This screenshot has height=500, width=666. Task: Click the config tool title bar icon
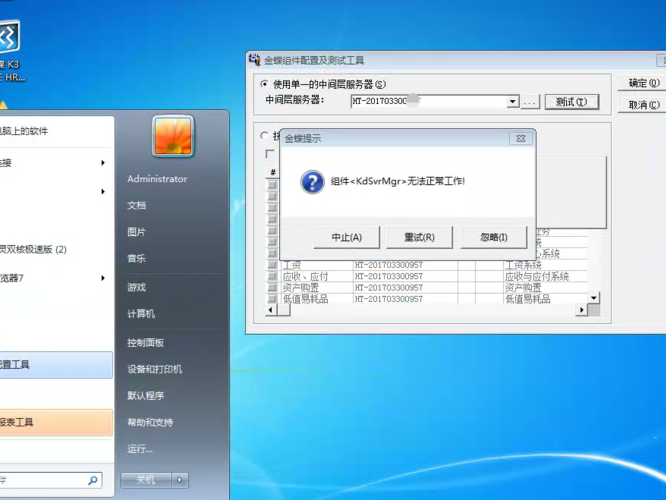coord(254,60)
